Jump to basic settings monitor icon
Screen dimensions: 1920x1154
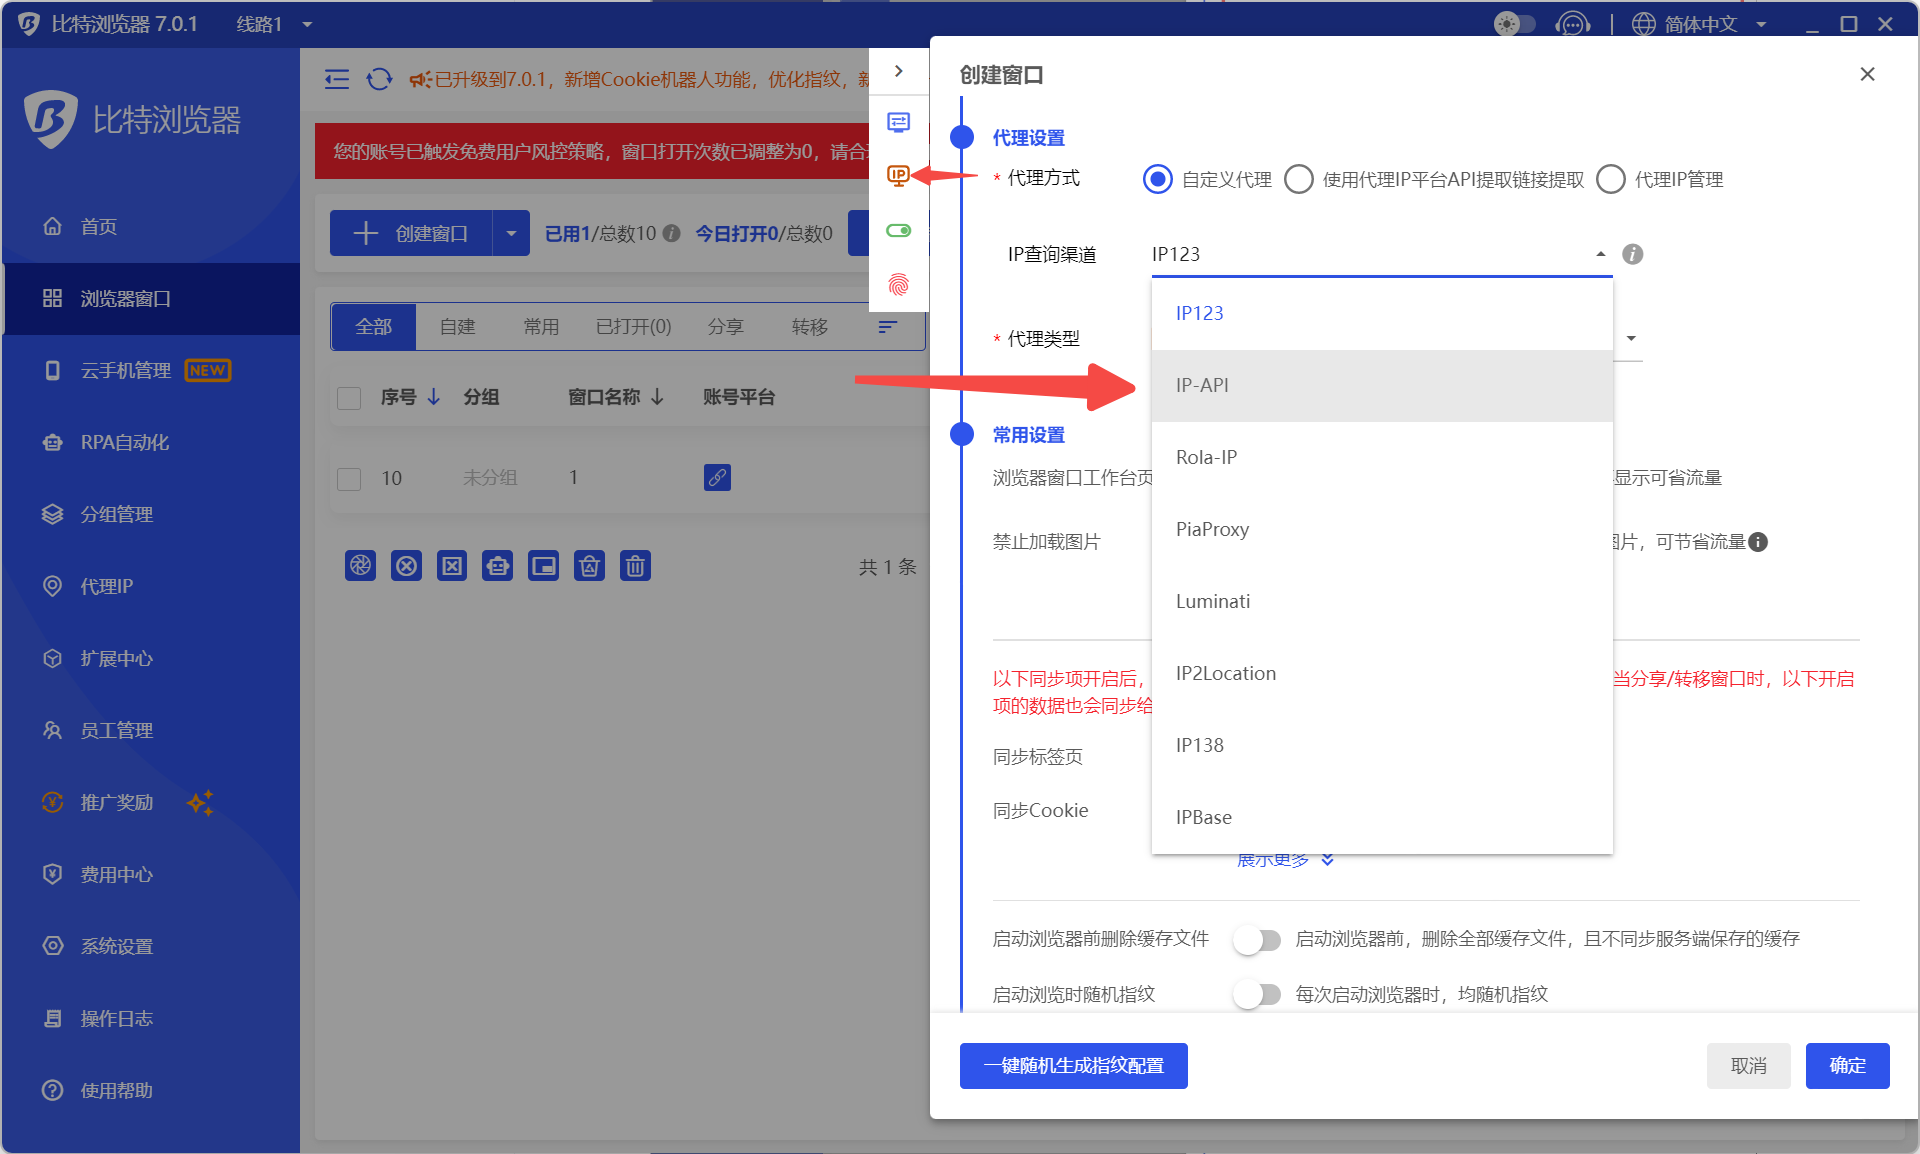tap(899, 122)
